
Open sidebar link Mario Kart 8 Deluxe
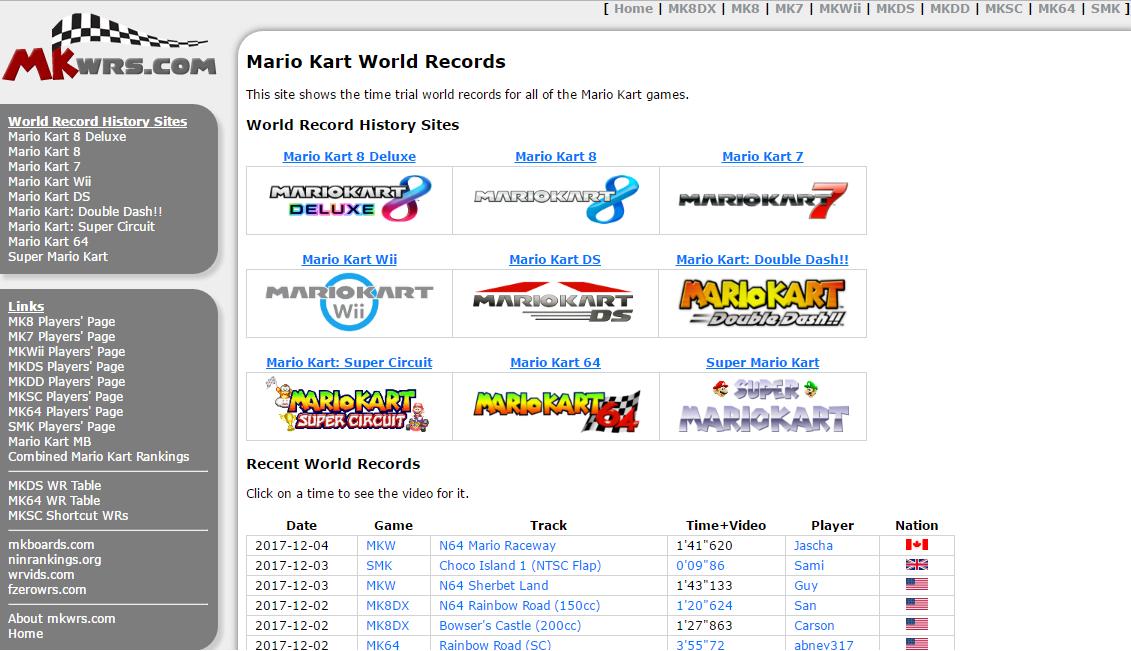tap(67, 137)
